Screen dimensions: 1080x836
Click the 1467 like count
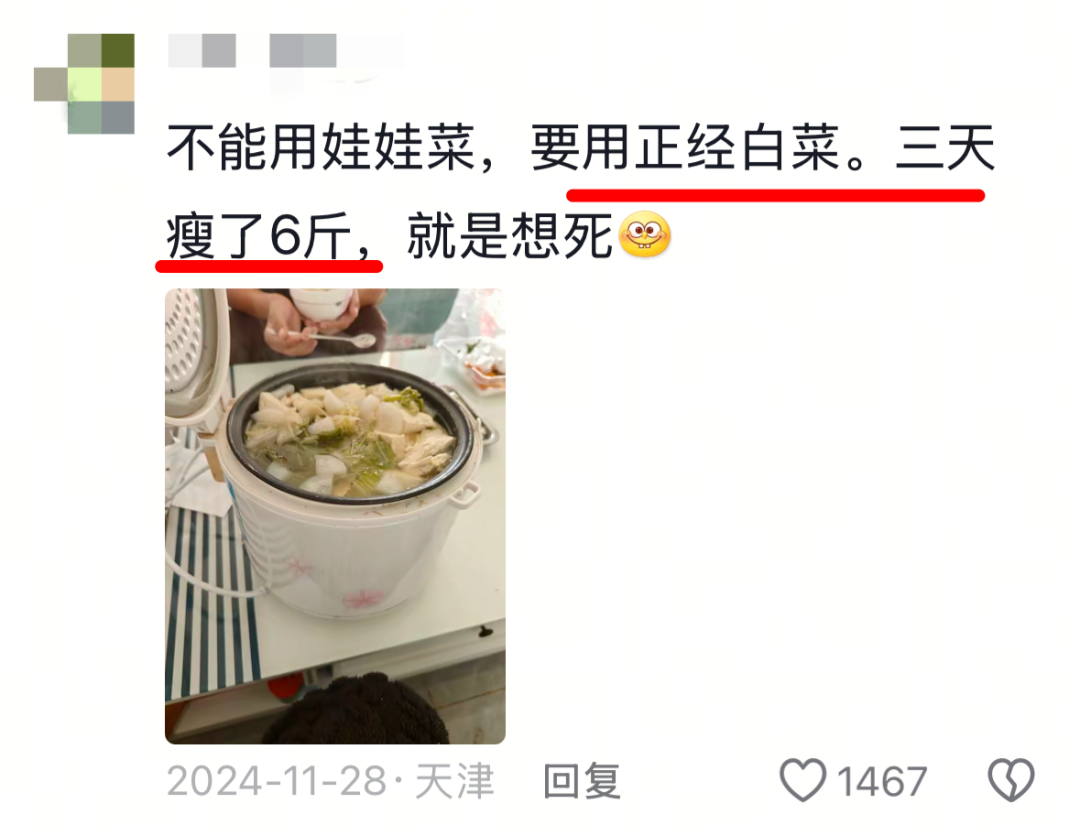[x=882, y=782]
